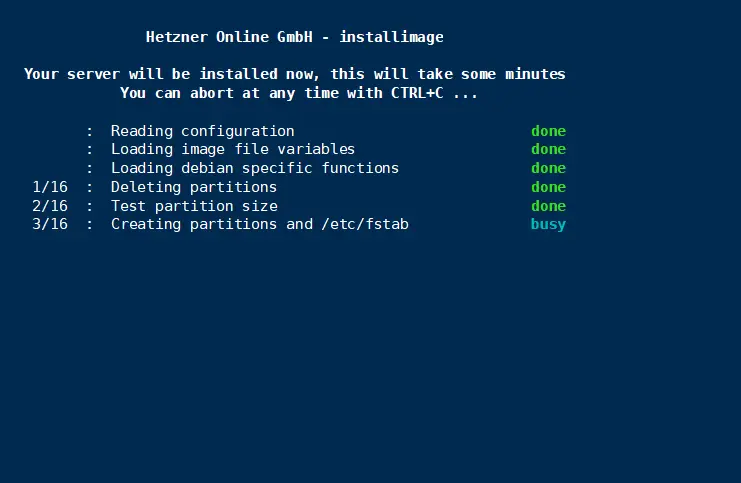Screen dimensions: 741x483
Task: Click the done status for Deleting partitions
Action: pyautogui.click(x=548, y=187)
